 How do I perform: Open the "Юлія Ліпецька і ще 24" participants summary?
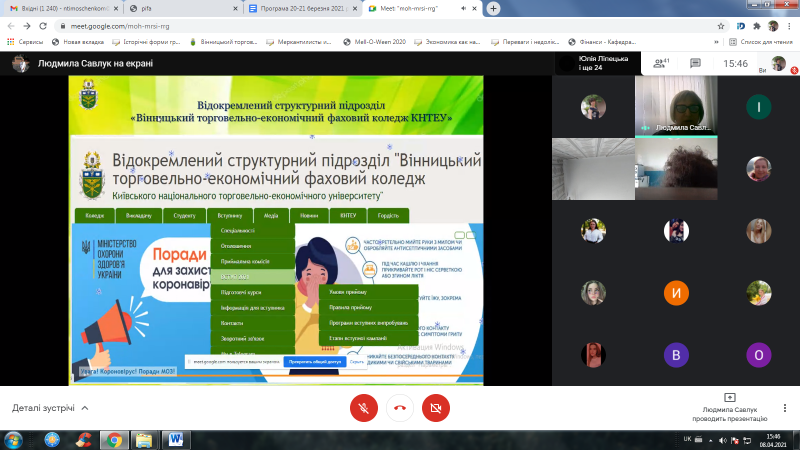(x=598, y=63)
